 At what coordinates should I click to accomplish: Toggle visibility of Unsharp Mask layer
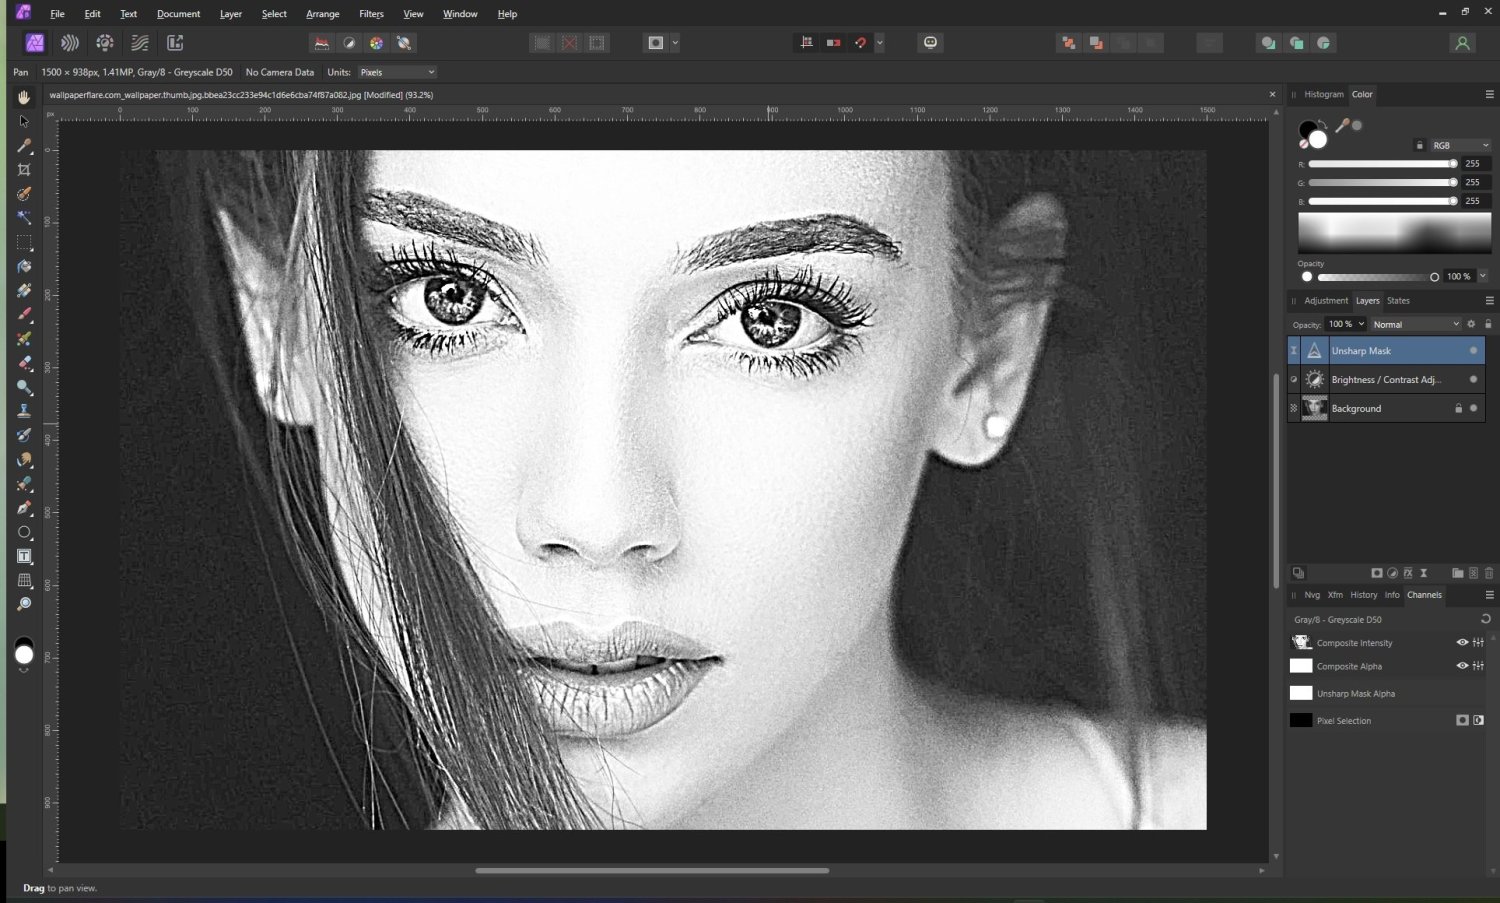coord(1473,351)
